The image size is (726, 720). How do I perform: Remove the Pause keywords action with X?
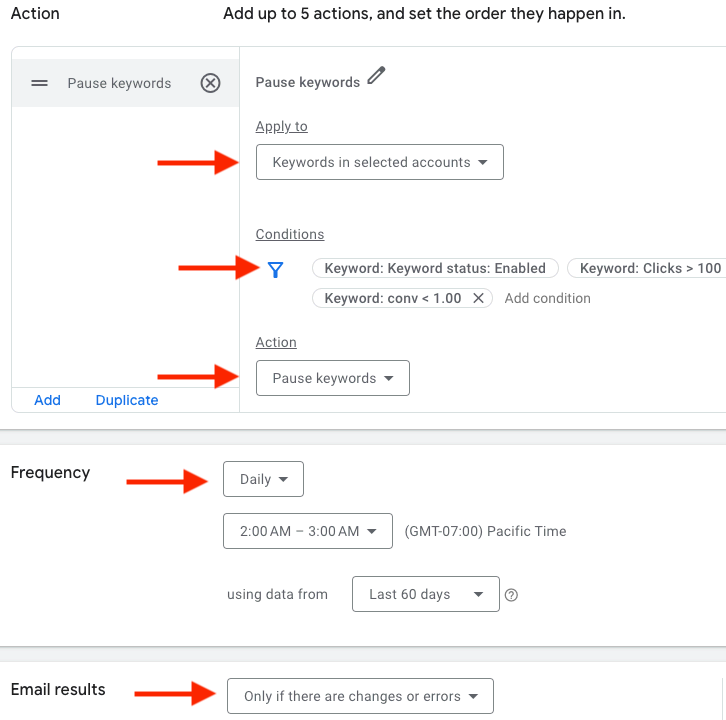tap(210, 83)
